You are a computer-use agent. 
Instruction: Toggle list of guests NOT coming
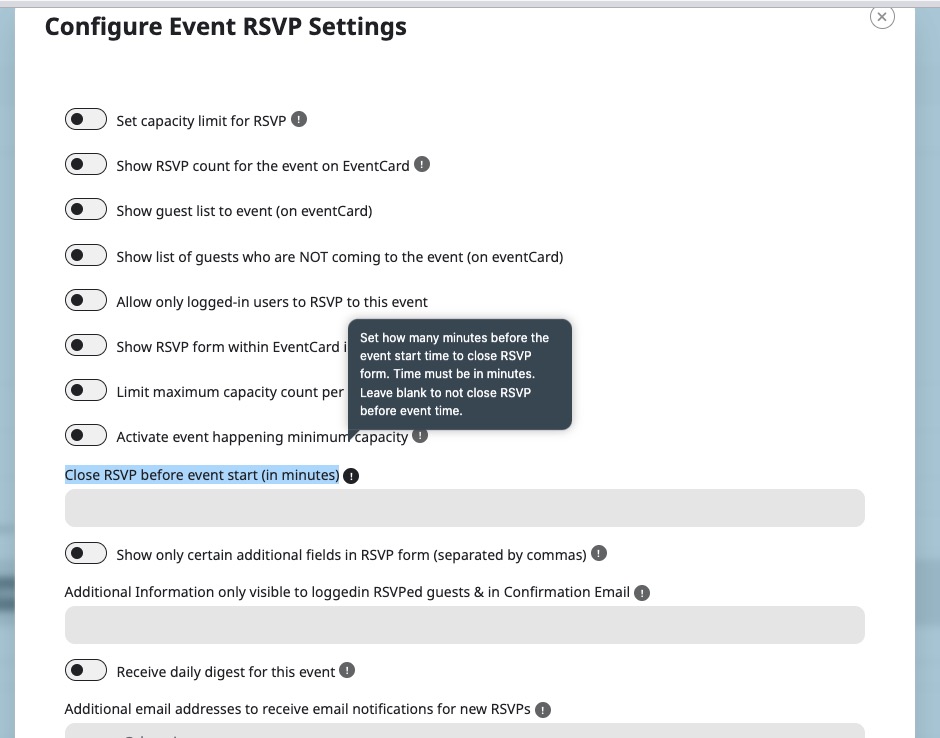tap(86, 256)
